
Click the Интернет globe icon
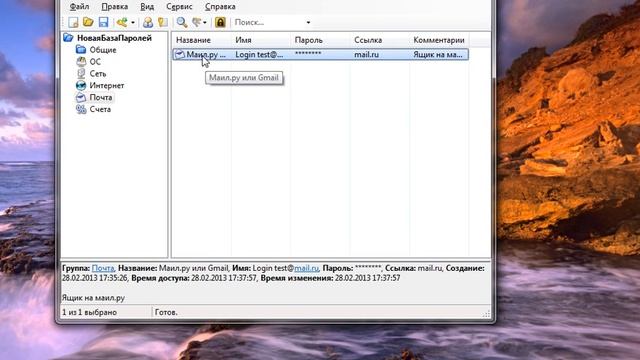coord(81,85)
